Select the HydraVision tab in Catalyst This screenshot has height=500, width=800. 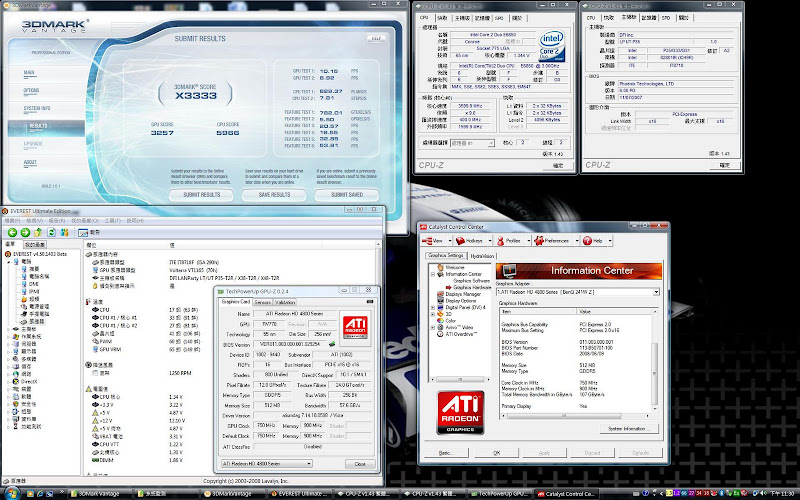pyautogui.click(x=483, y=256)
